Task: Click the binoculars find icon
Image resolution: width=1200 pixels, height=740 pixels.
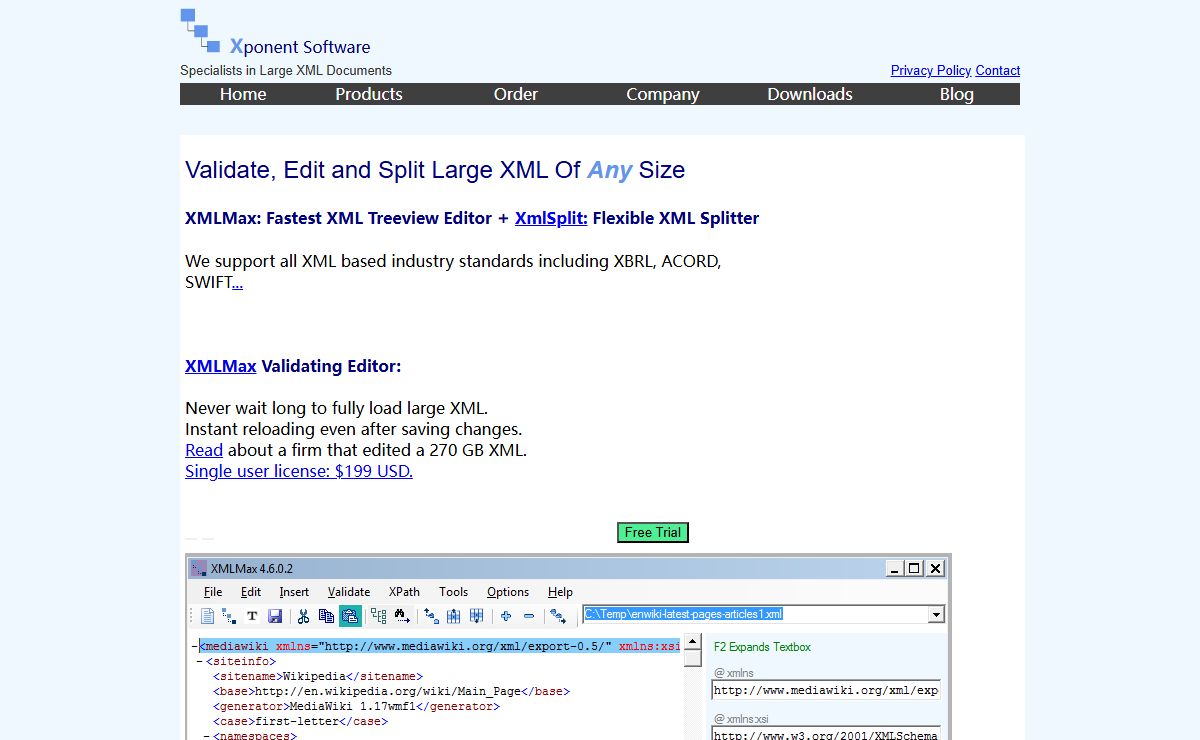Action: (402, 616)
